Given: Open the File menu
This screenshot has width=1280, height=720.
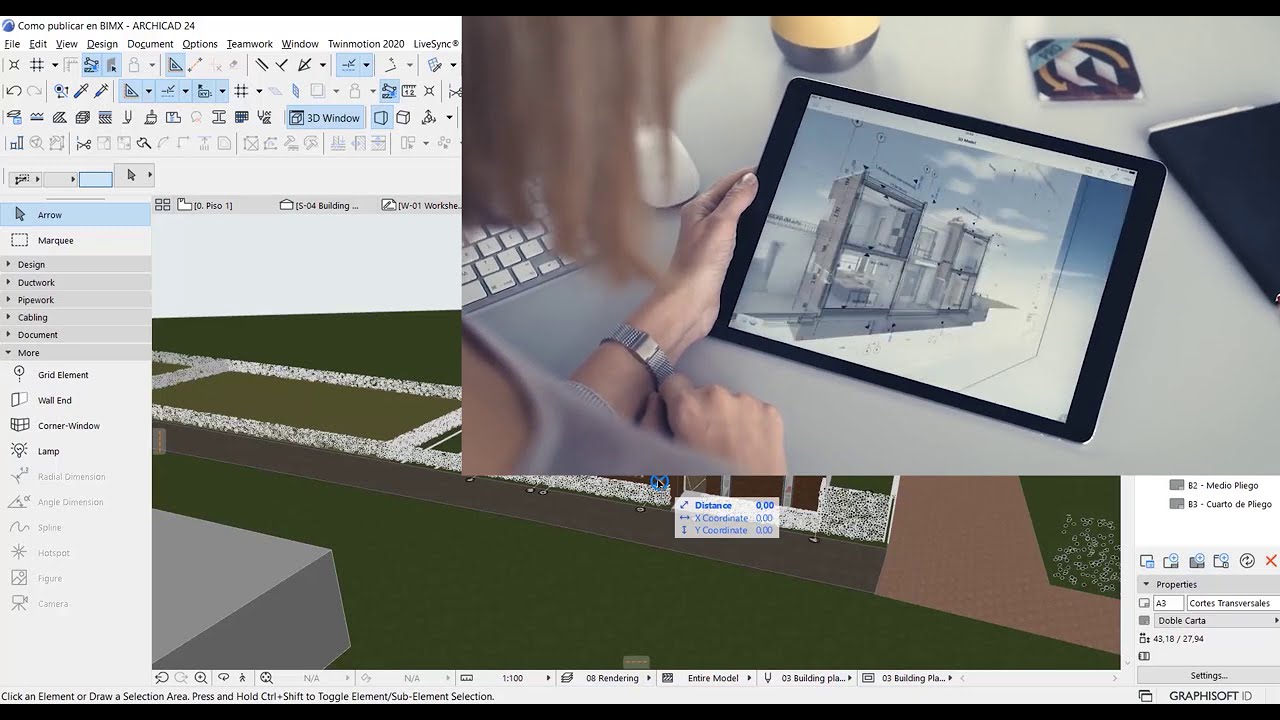Looking at the screenshot, I should tap(12, 44).
